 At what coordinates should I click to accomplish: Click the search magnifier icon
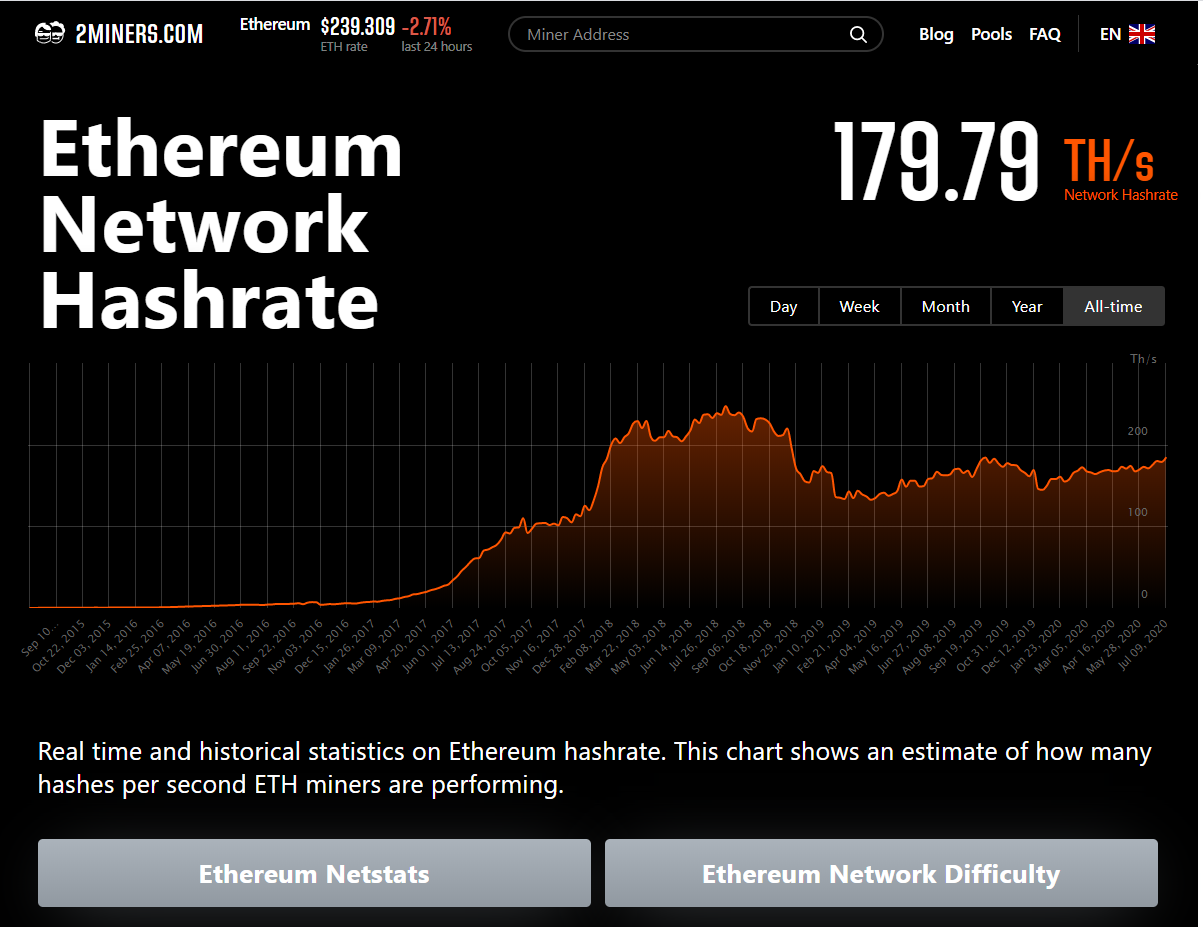[858, 35]
